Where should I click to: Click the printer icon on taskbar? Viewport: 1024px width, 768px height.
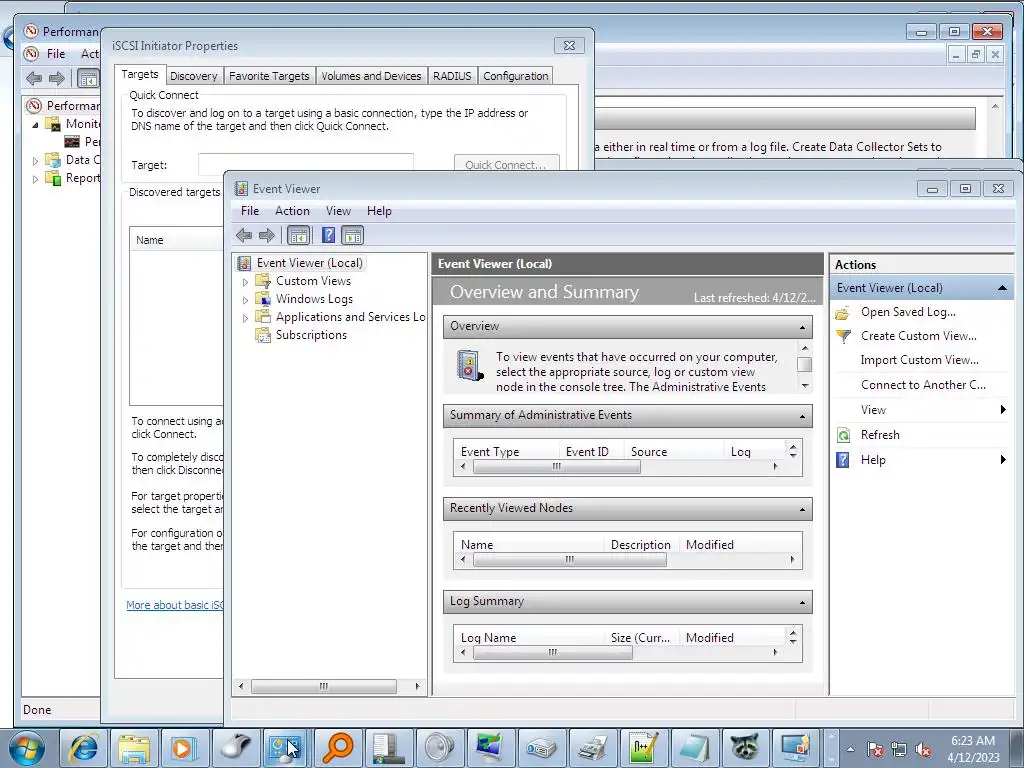[x=592, y=748]
